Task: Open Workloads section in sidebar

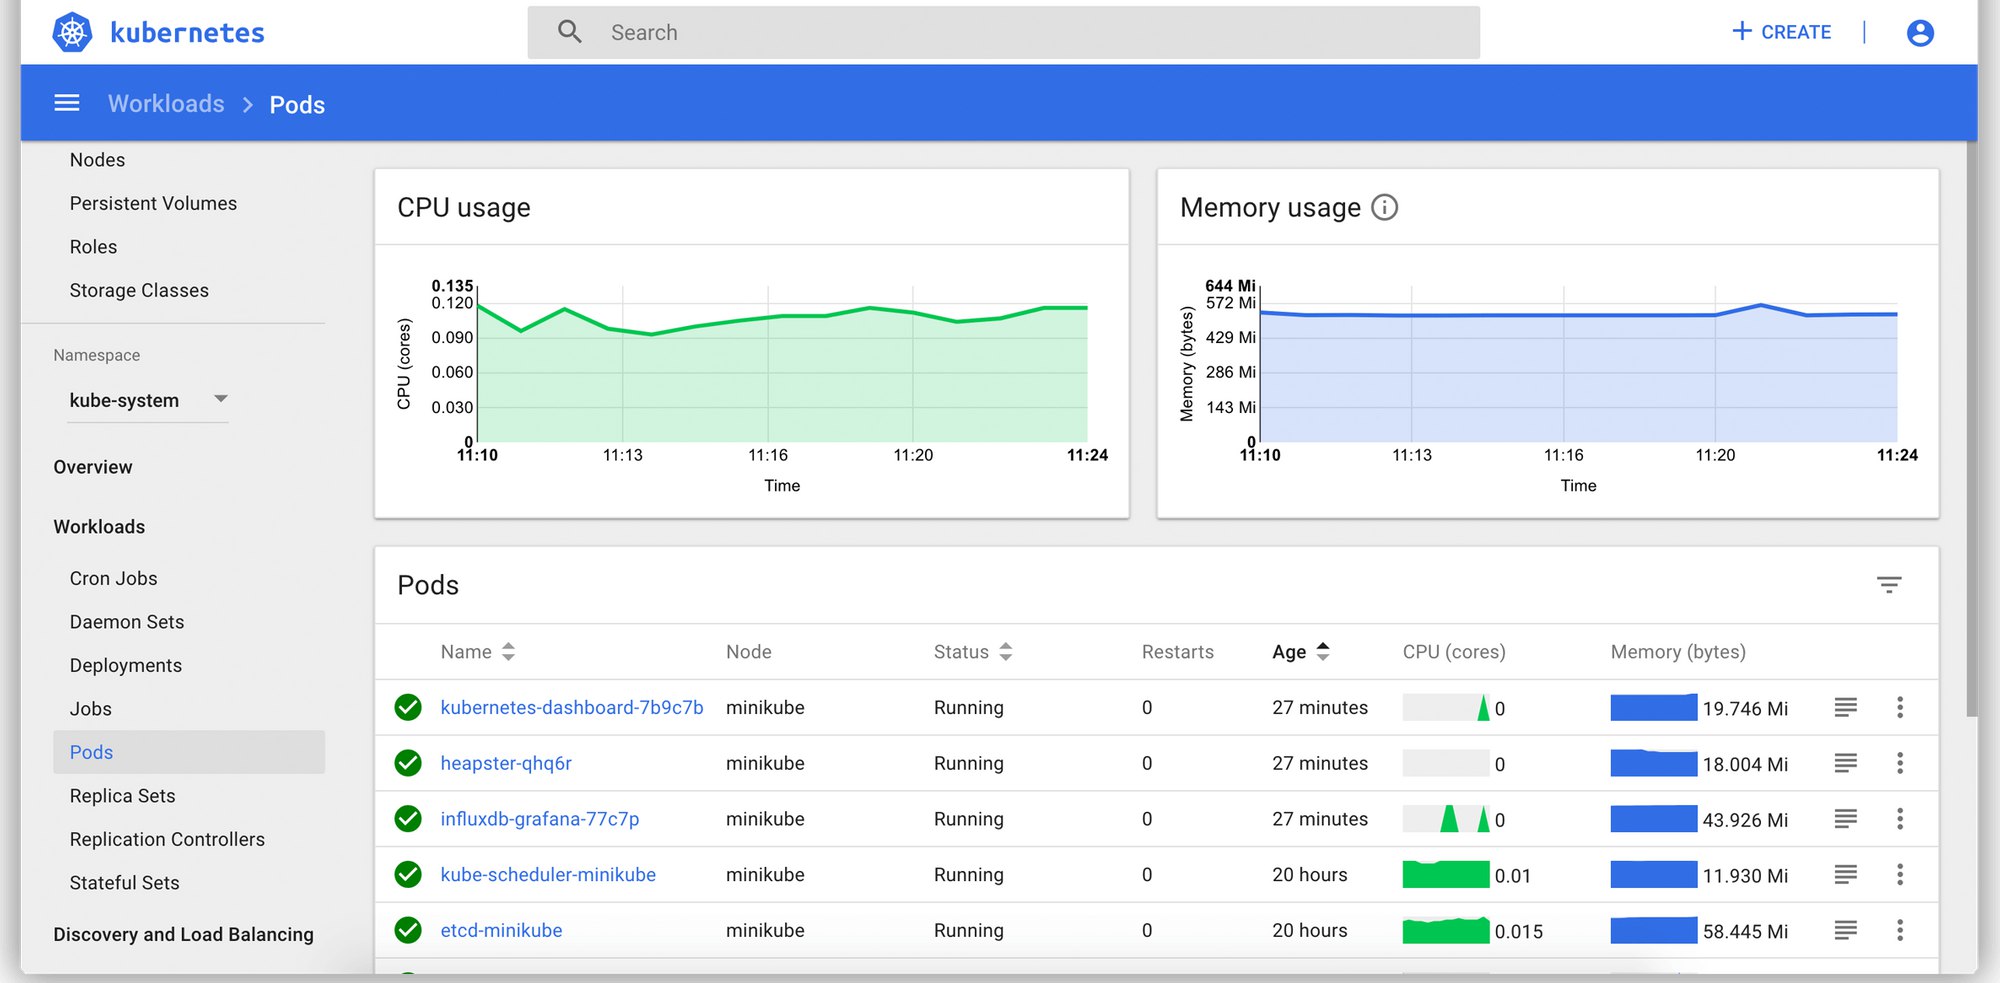Action: pyautogui.click(x=99, y=527)
